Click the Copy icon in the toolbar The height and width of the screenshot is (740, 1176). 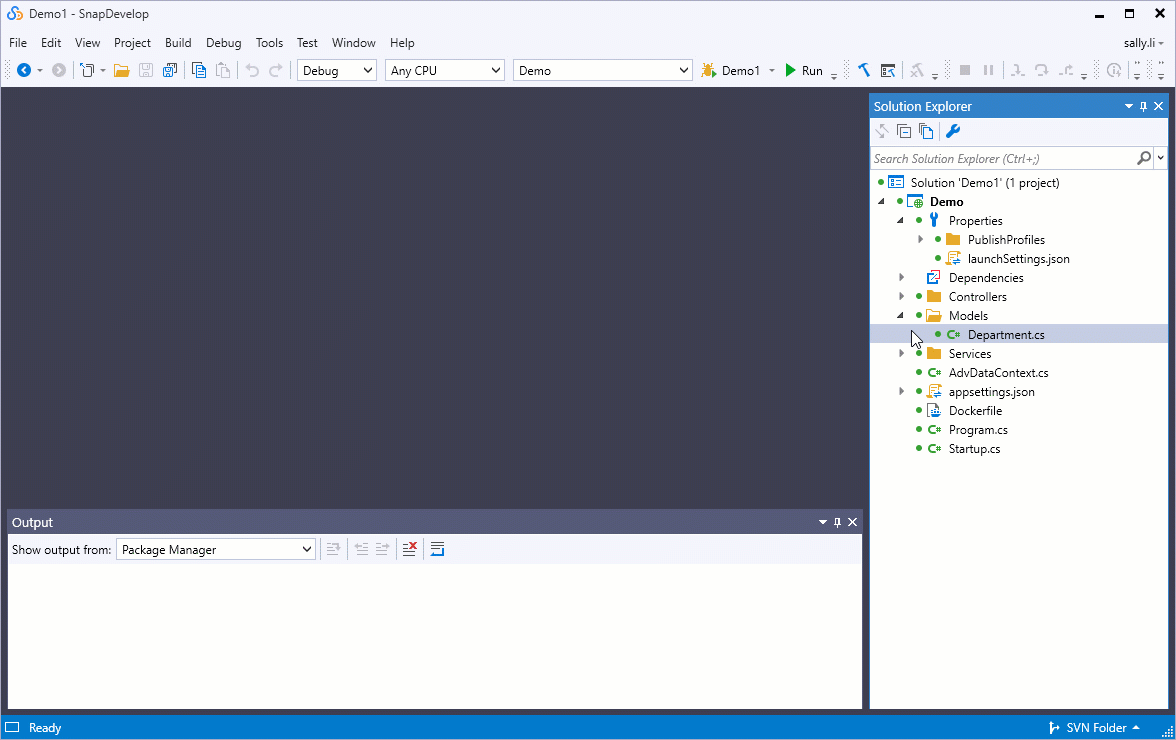[199, 70]
